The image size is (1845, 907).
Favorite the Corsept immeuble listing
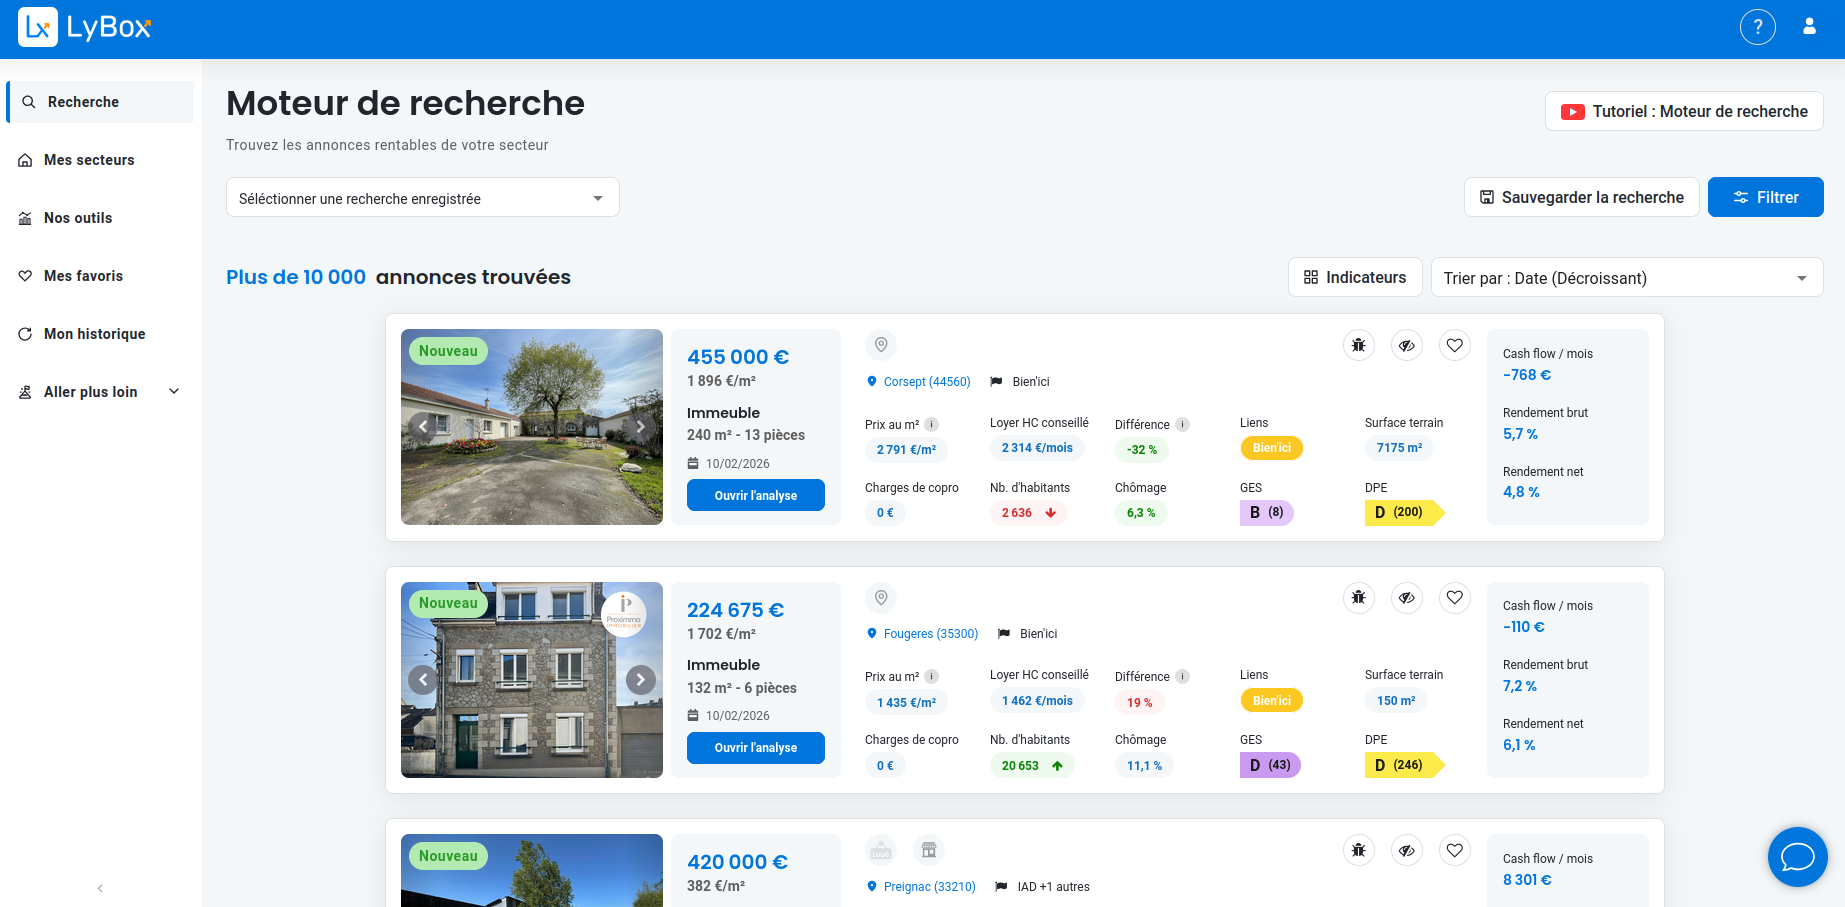pyautogui.click(x=1454, y=345)
